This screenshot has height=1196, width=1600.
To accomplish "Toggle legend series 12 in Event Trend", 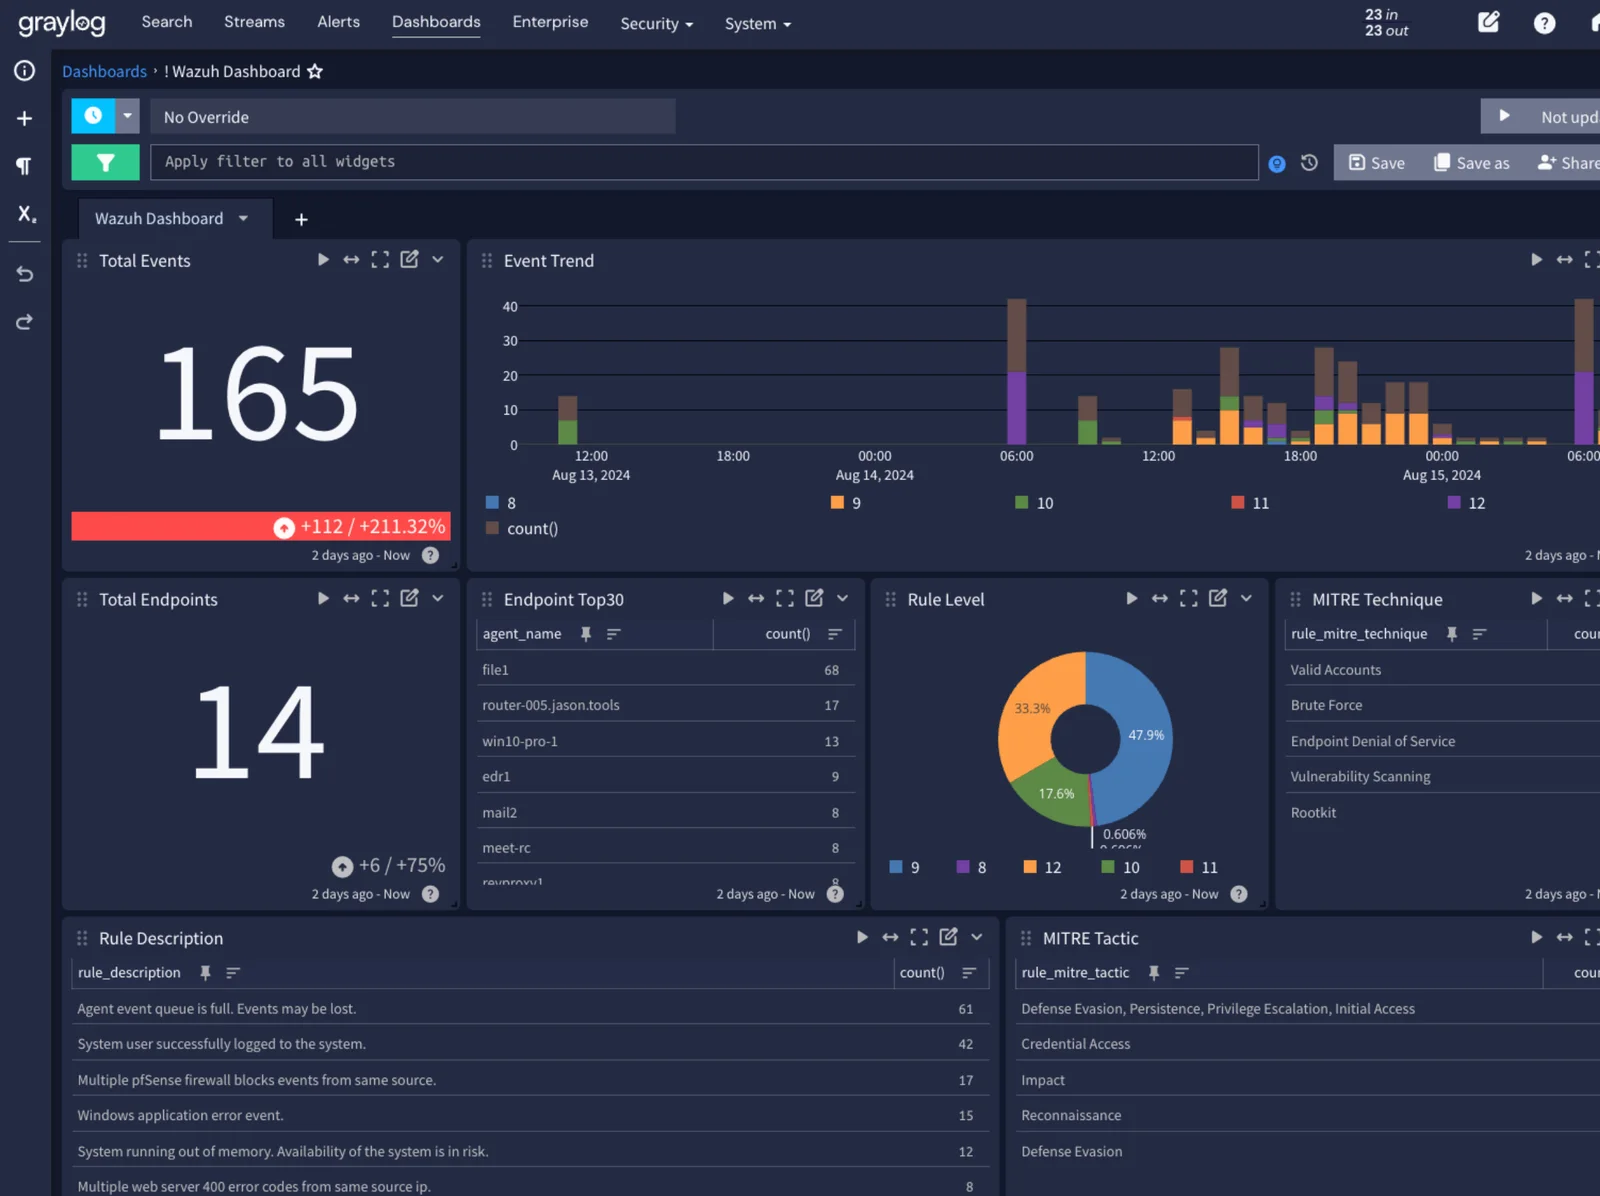I will pos(1467,503).
